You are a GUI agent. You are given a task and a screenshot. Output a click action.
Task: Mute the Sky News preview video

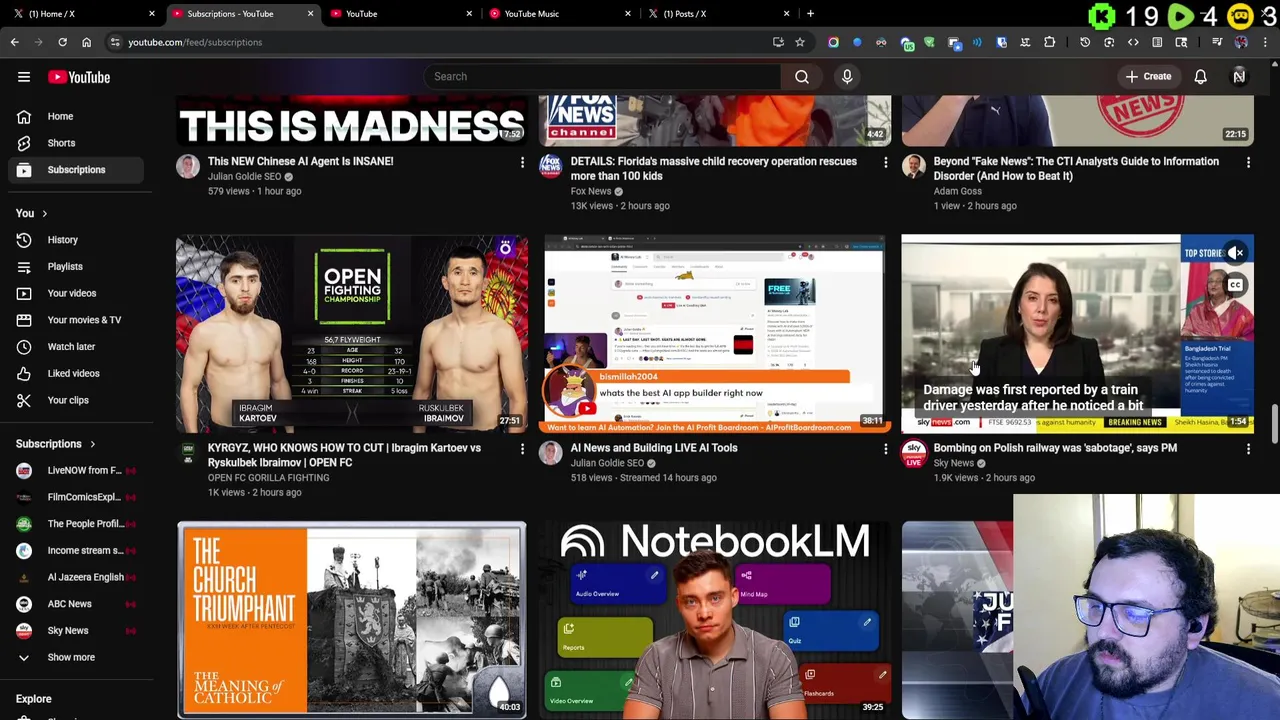point(1236,253)
